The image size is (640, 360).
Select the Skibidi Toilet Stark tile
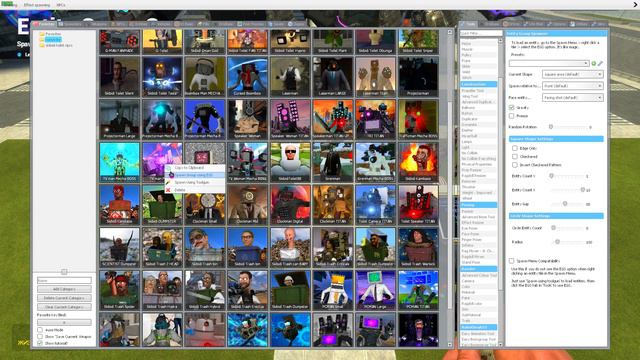click(119, 76)
